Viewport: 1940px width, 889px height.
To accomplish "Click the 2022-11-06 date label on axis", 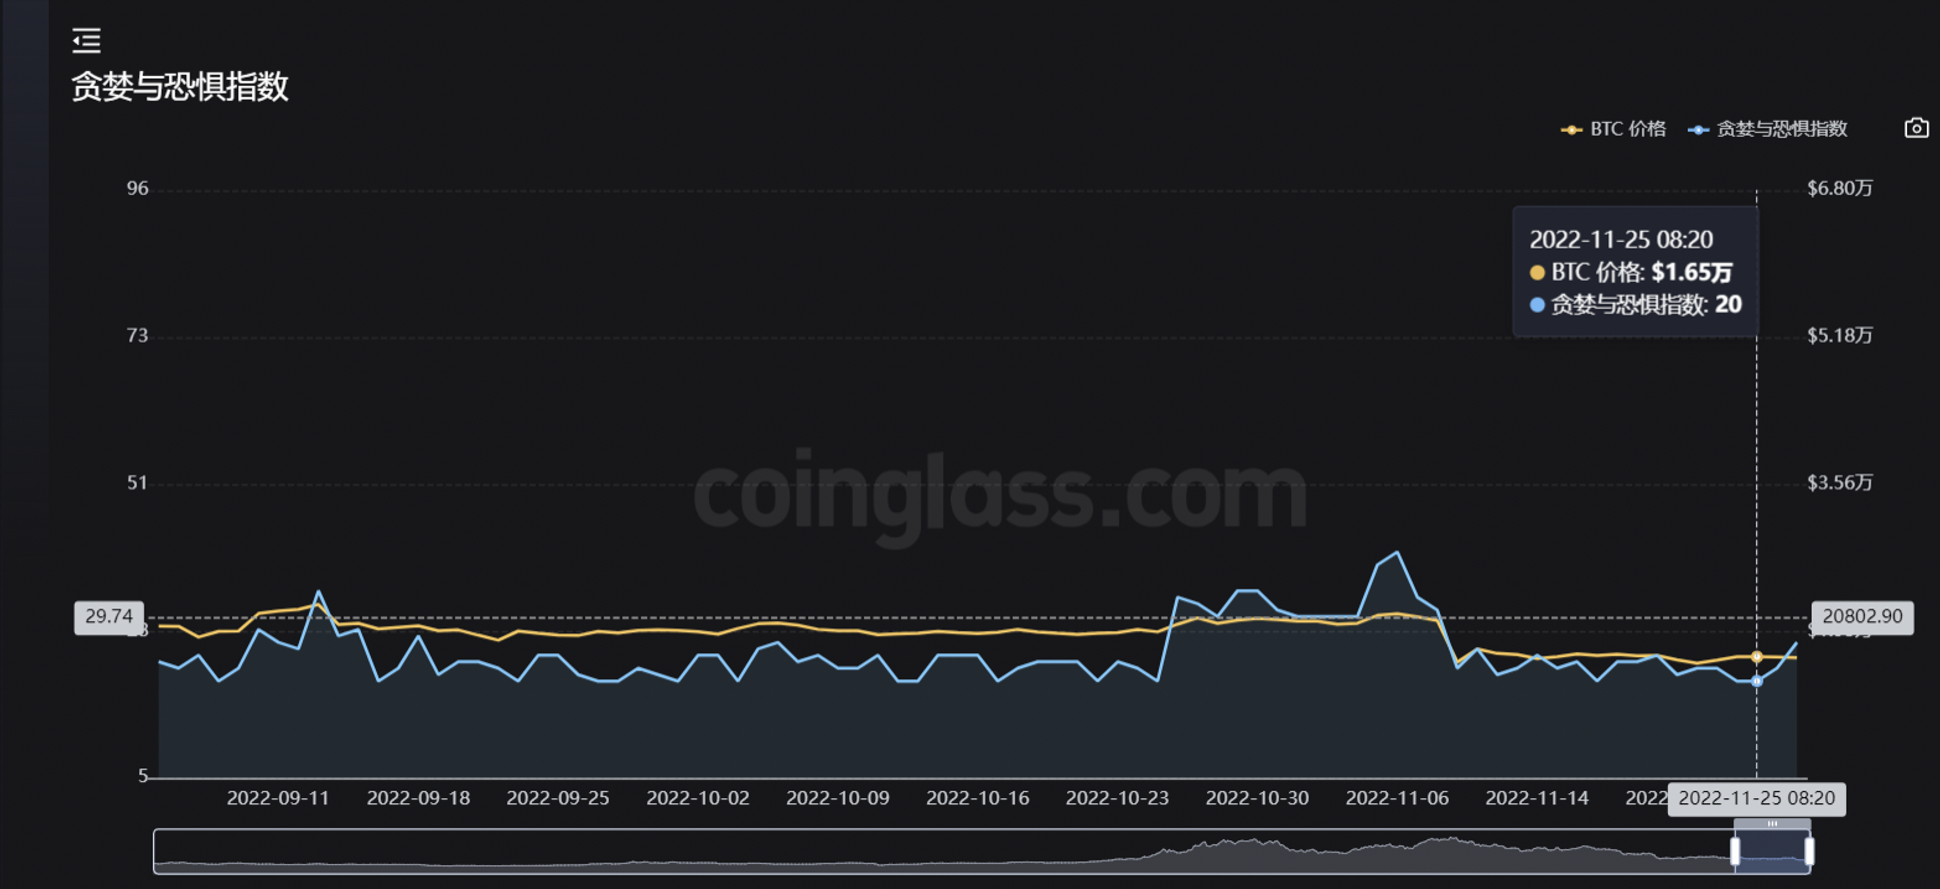I will (x=1396, y=798).
